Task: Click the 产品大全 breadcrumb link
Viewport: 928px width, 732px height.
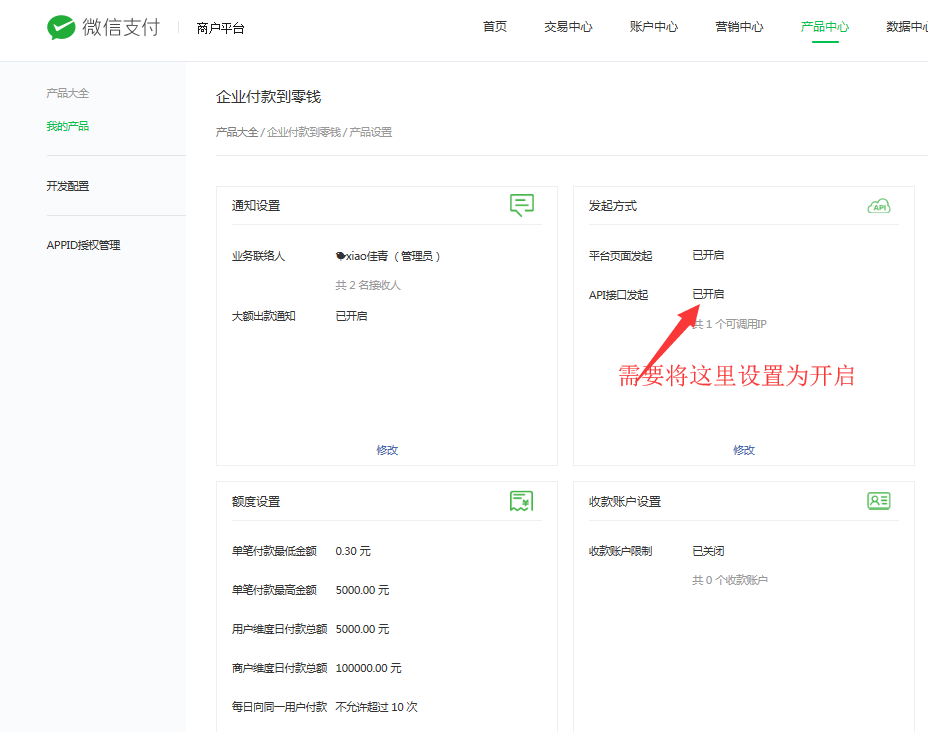Action: [x=237, y=132]
